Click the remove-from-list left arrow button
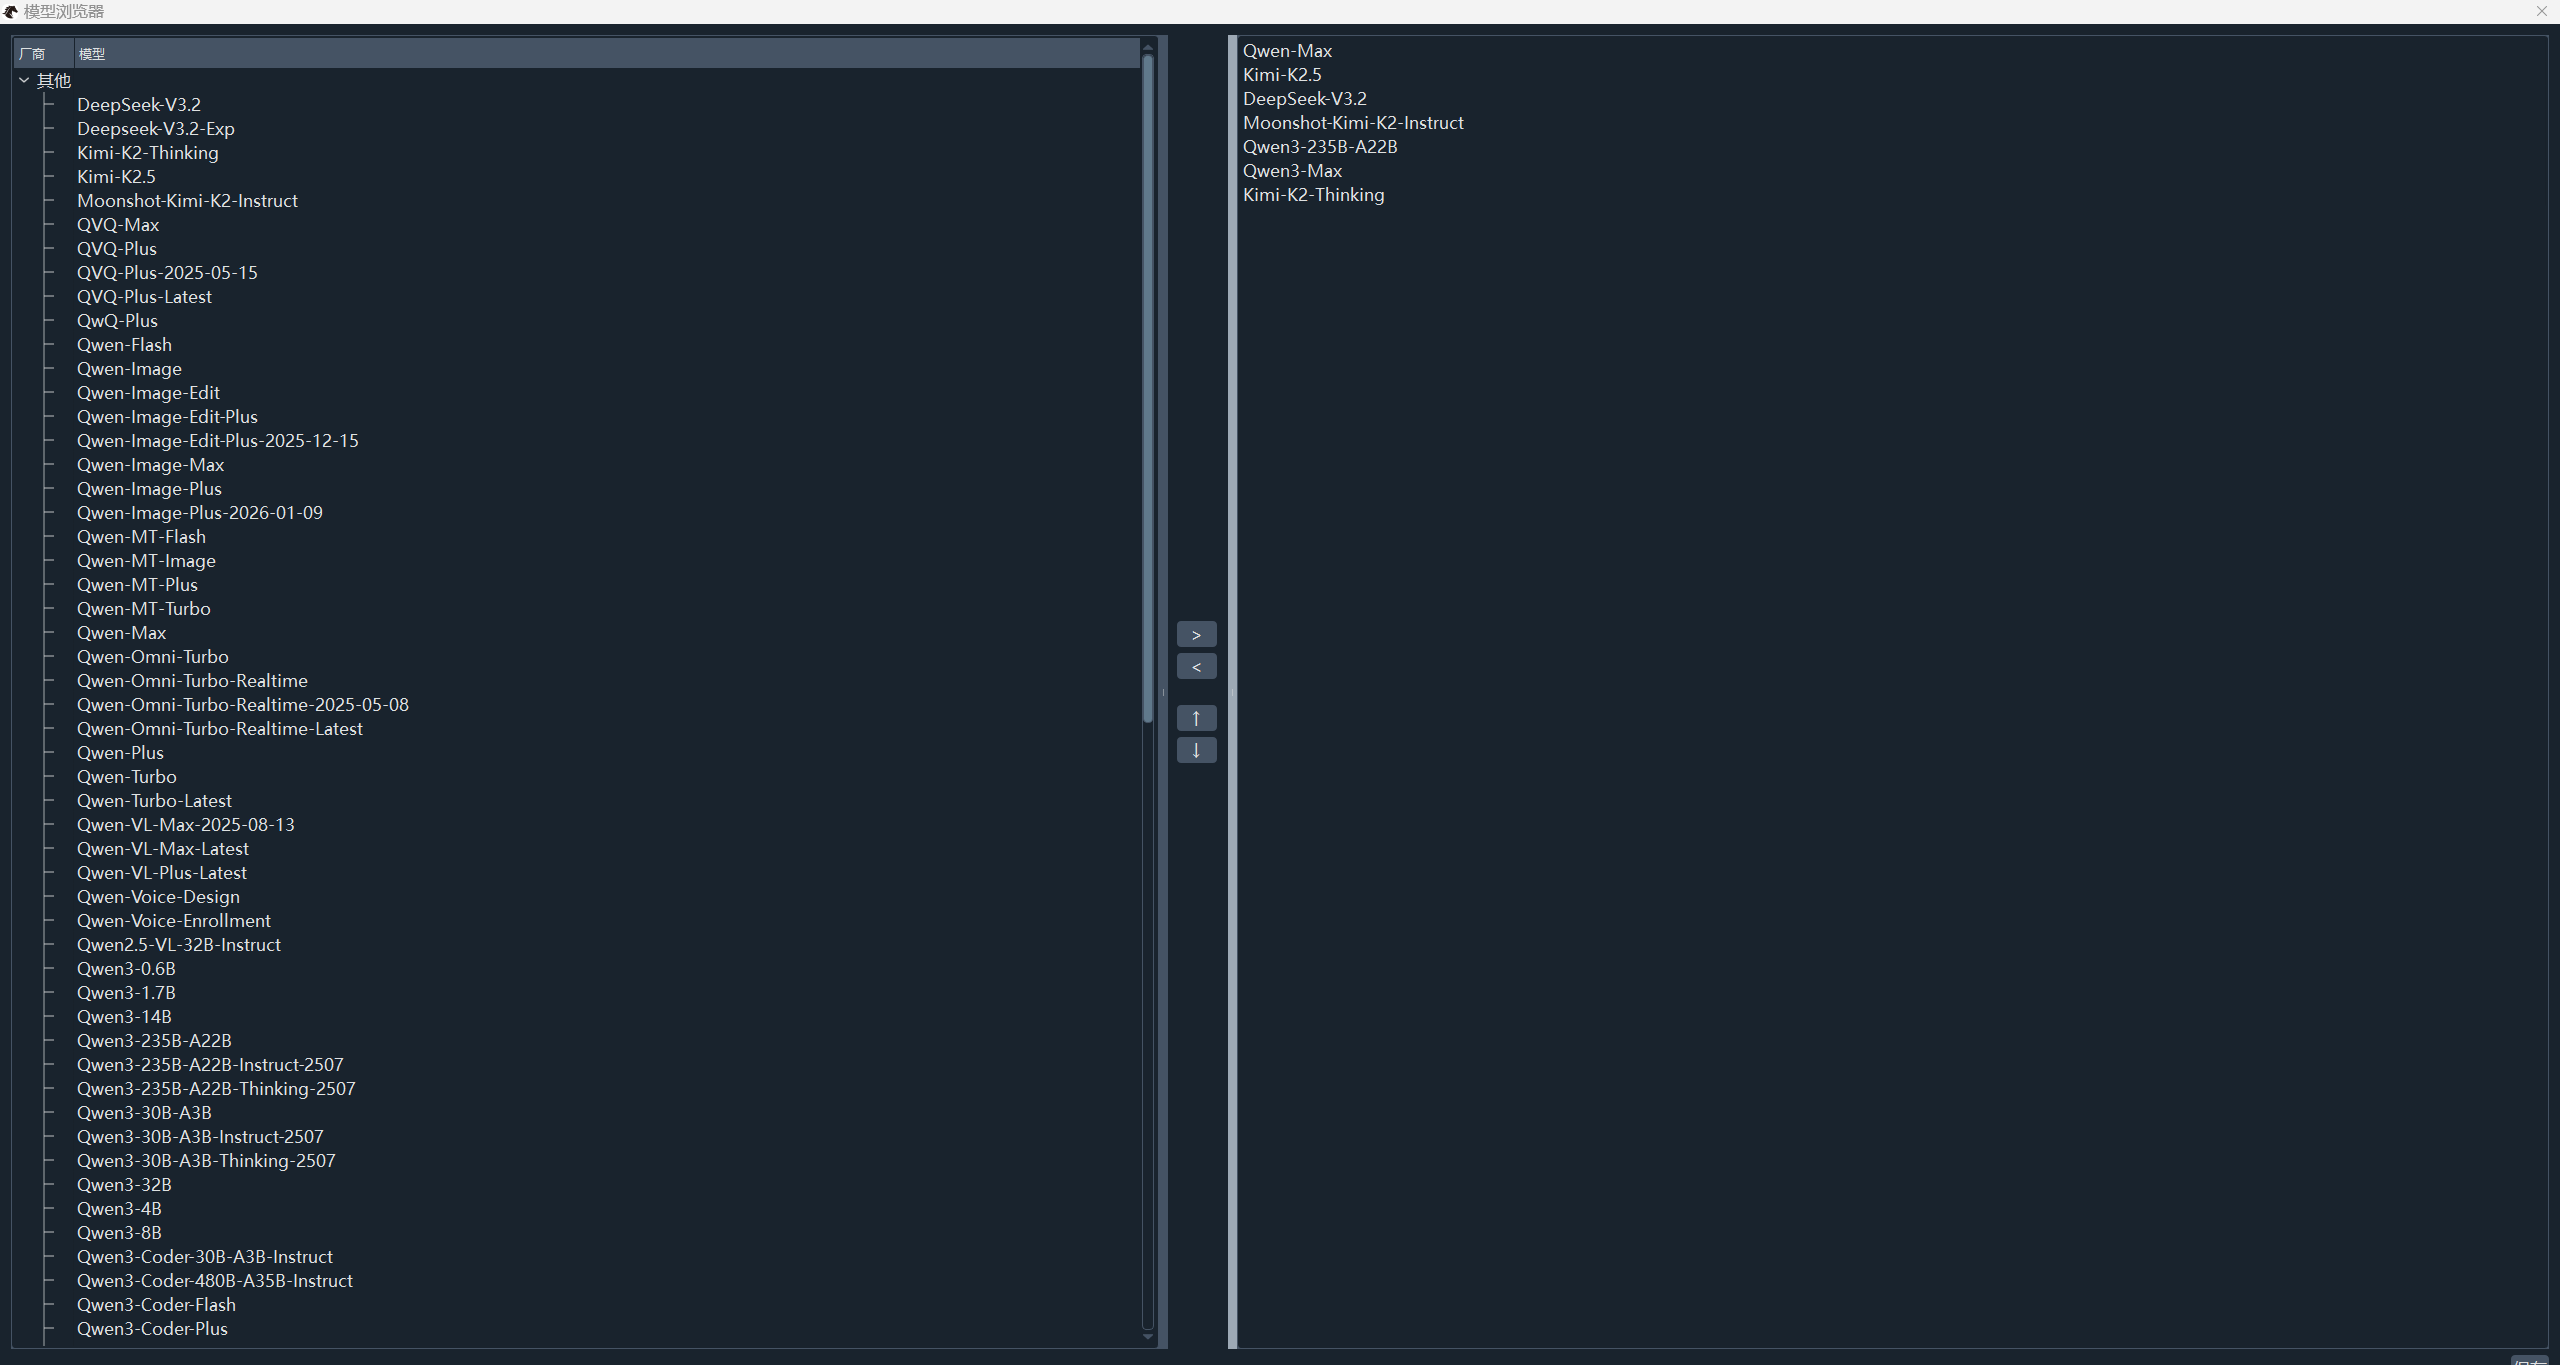The image size is (2560, 1365). tap(1196, 667)
